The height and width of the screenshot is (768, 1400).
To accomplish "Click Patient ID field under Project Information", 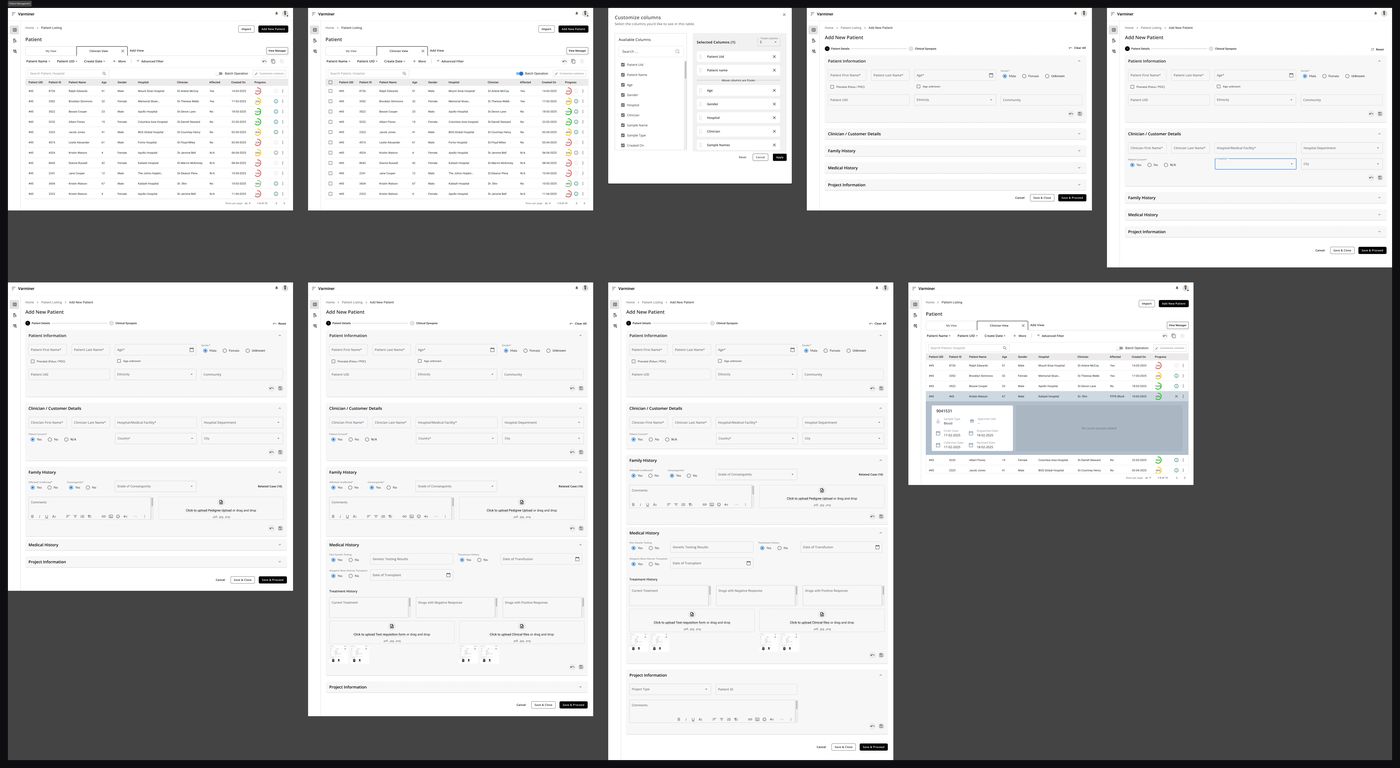I will (x=755, y=689).
